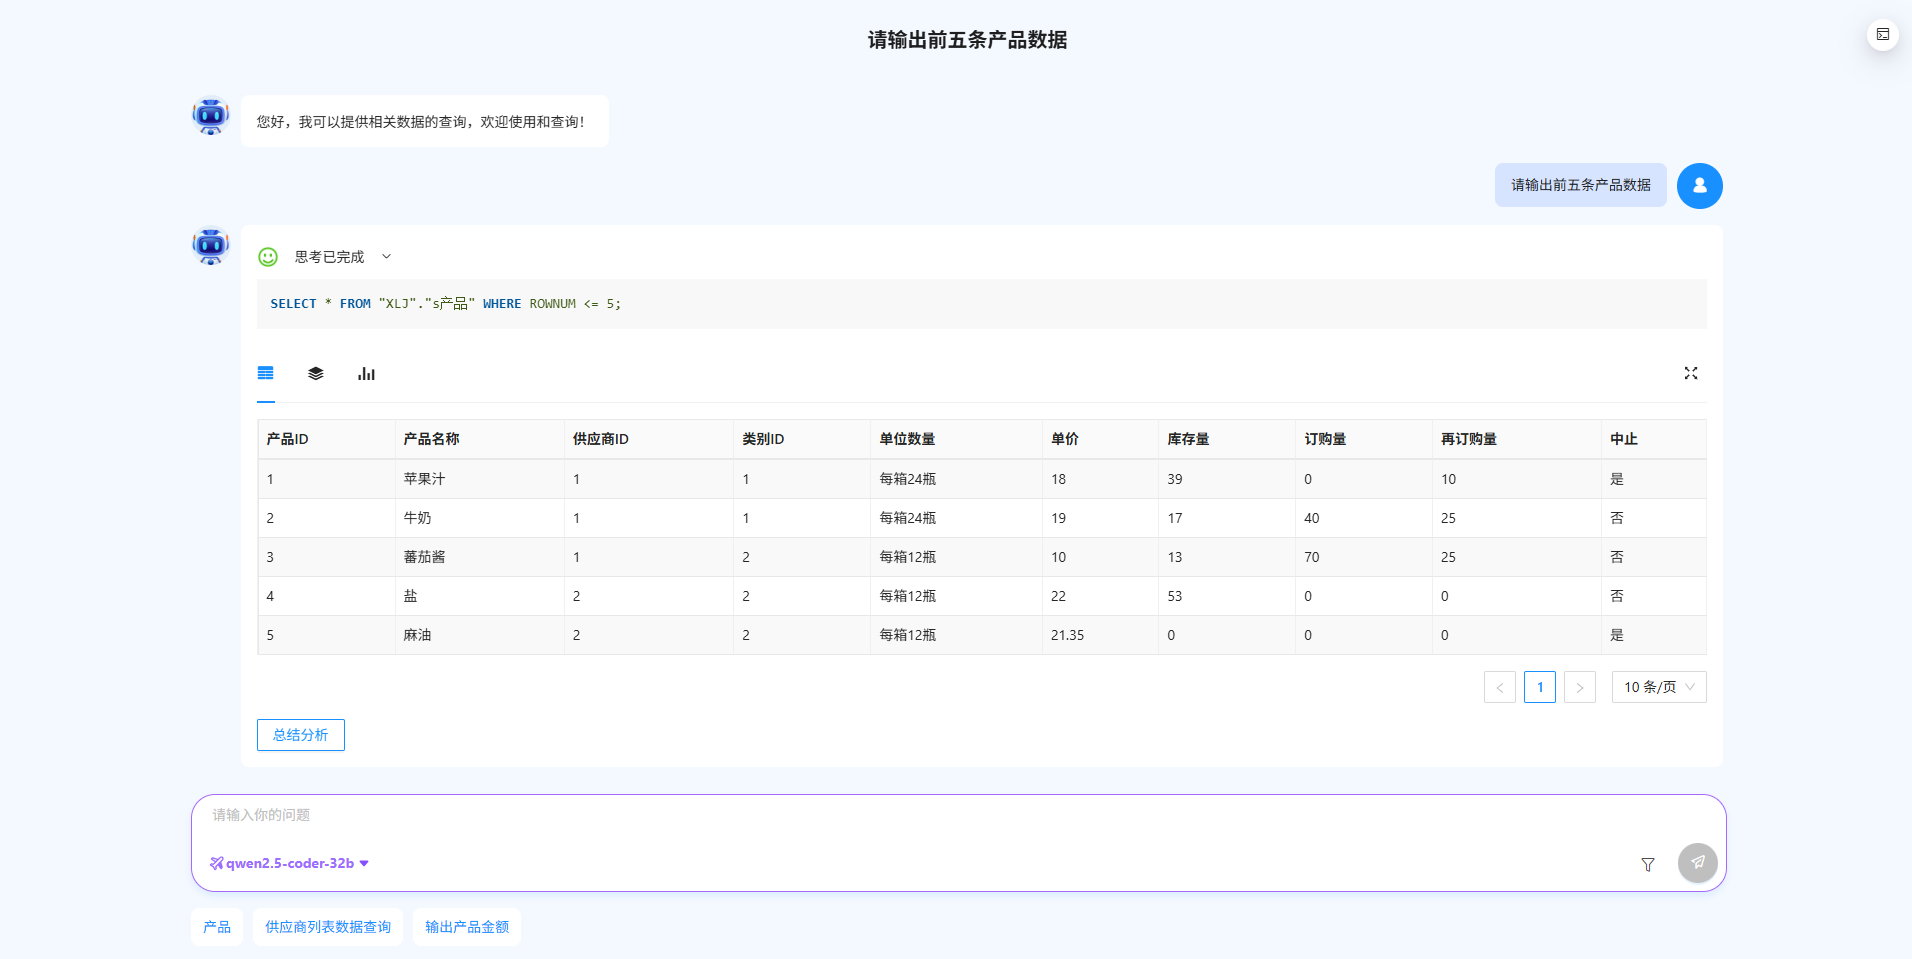Choose the 供应商列表数据查询 suggestion
1912x959 pixels.
(x=328, y=927)
